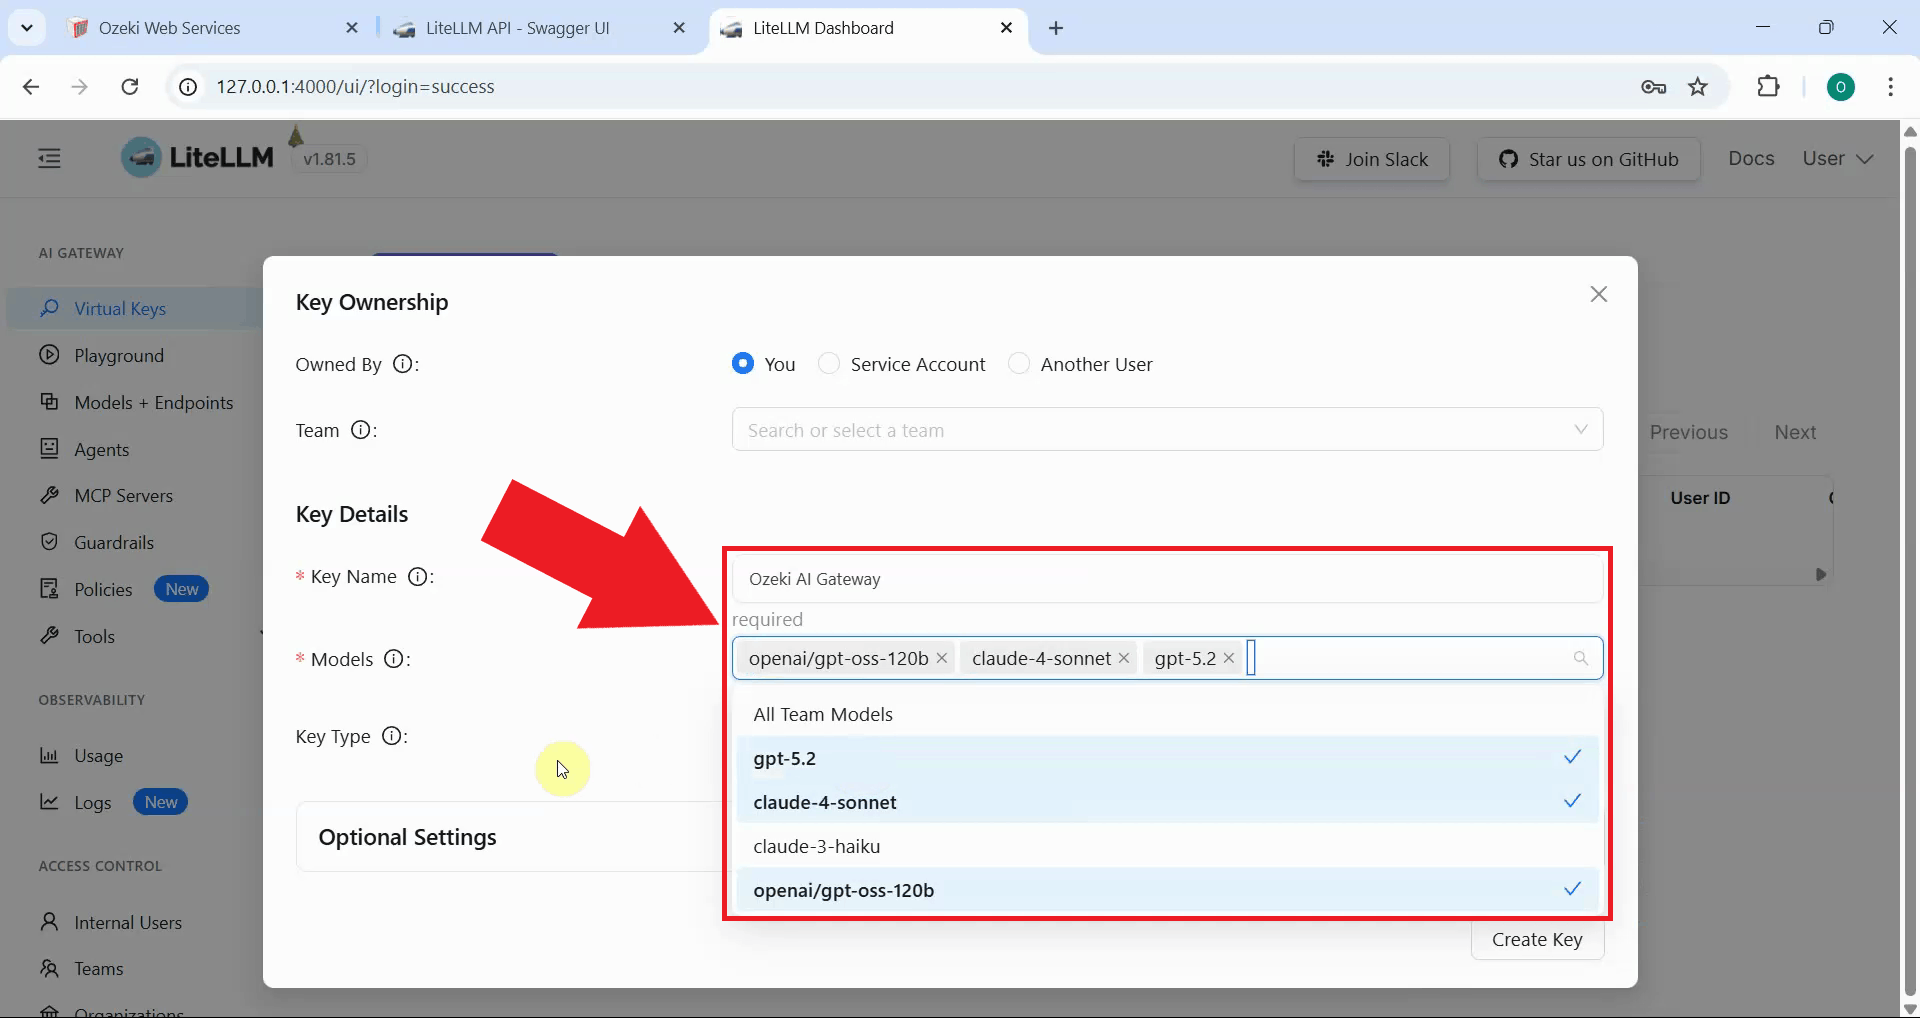The height and width of the screenshot is (1018, 1920).
Task: Select Another User as key owner
Action: coord(1019,364)
